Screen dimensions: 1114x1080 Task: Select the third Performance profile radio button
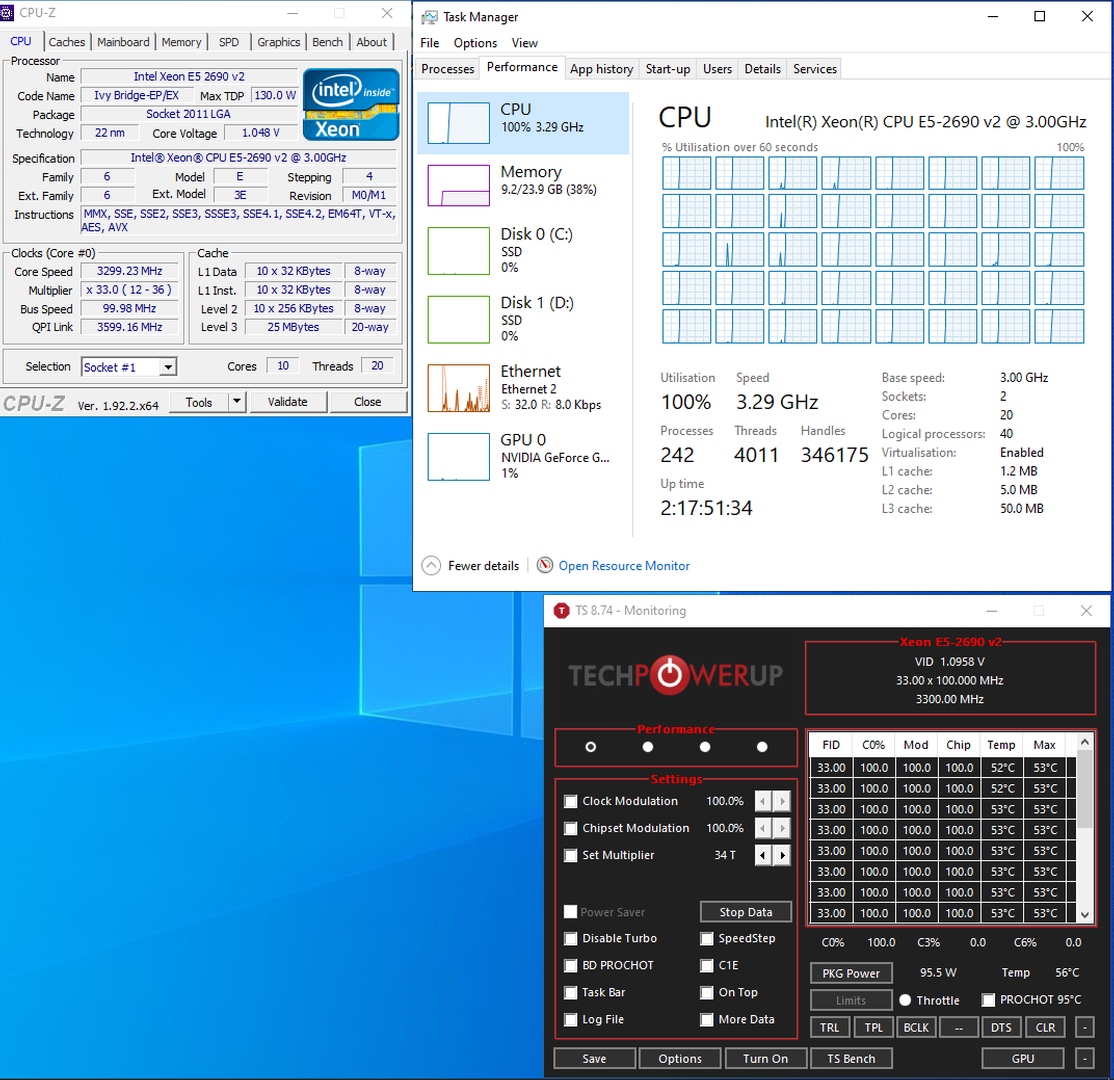[705, 747]
